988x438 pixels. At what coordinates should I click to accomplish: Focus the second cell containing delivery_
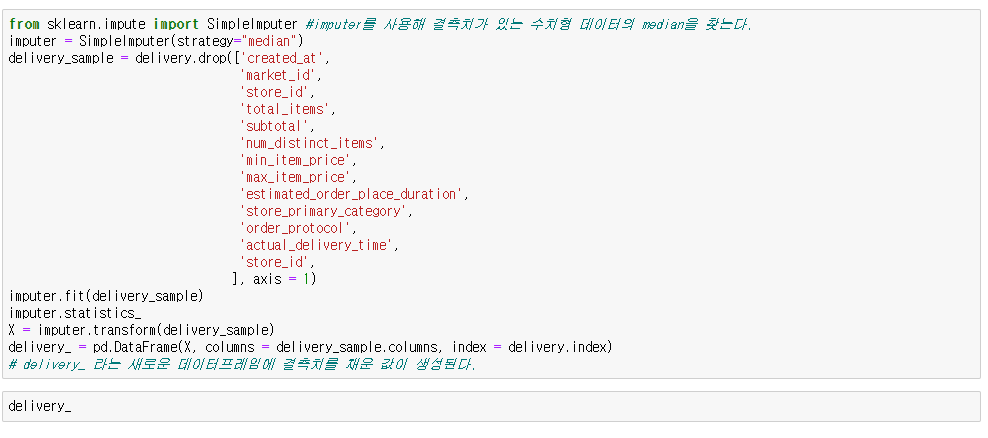[x=491, y=406]
